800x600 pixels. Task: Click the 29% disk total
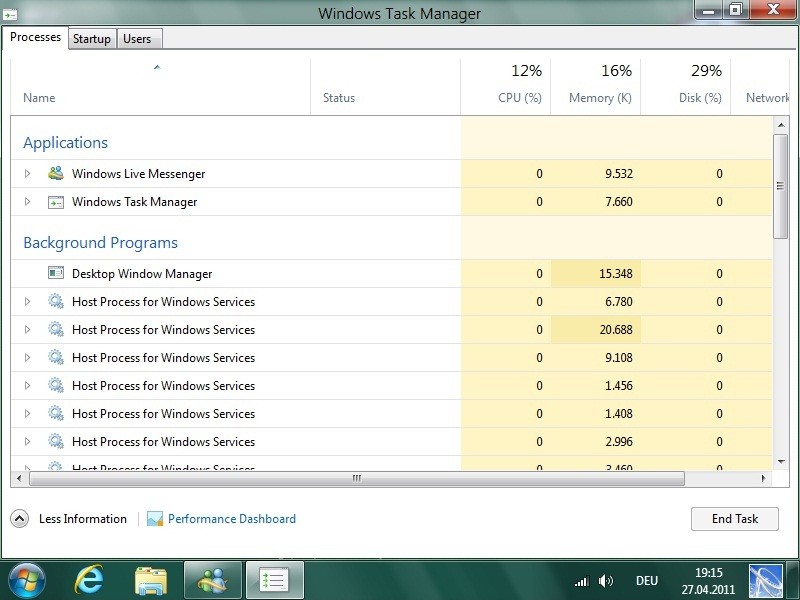pyautogui.click(x=706, y=70)
